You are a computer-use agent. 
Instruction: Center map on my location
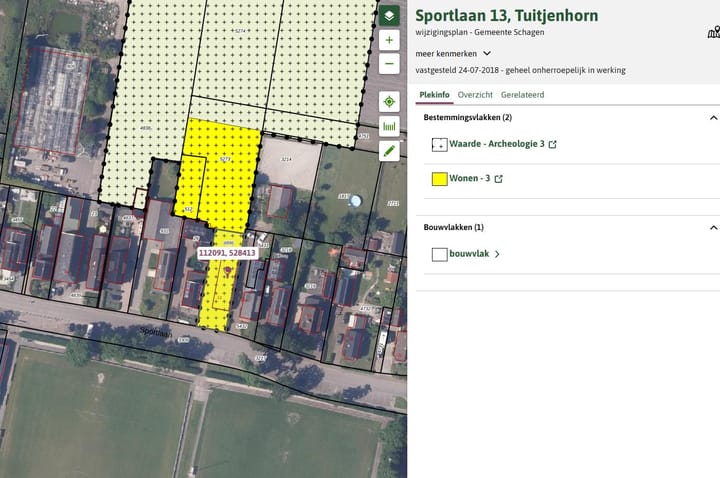389,102
